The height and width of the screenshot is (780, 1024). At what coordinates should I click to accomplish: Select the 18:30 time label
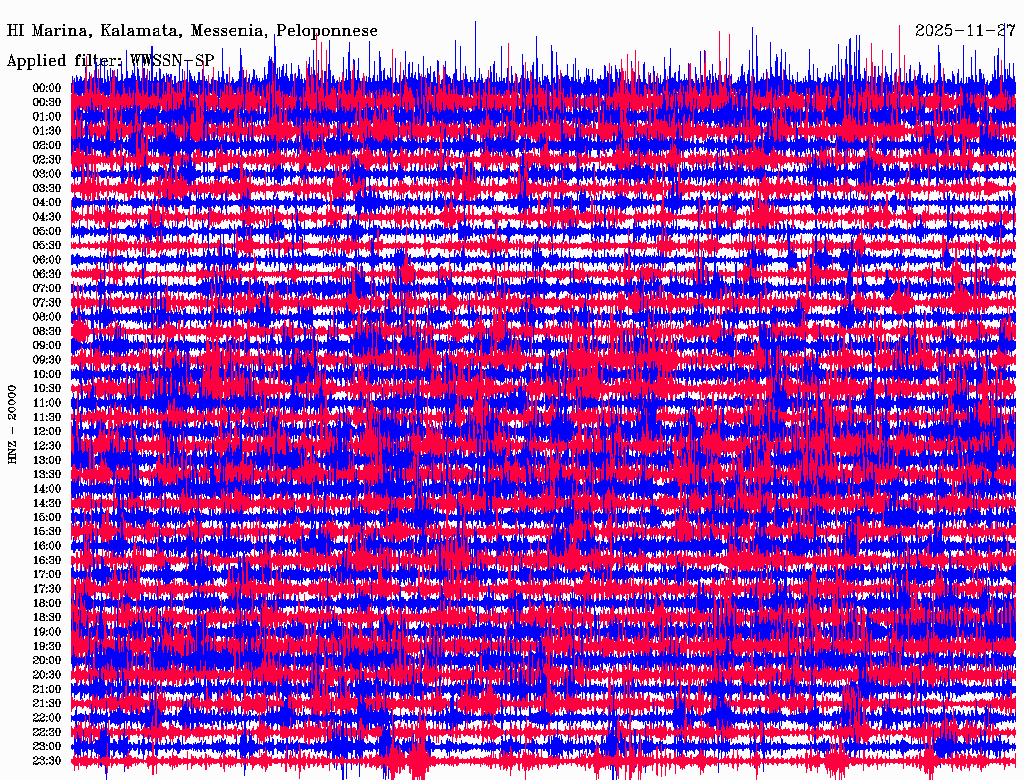(47, 618)
